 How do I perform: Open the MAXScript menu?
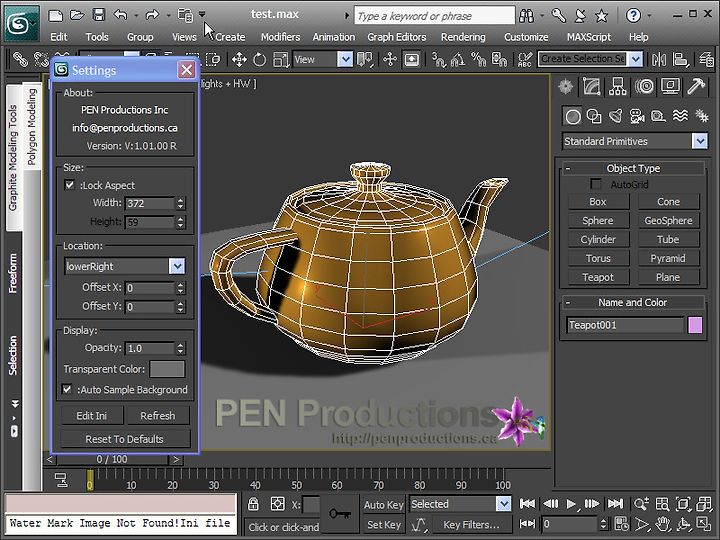(x=589, y=37)
